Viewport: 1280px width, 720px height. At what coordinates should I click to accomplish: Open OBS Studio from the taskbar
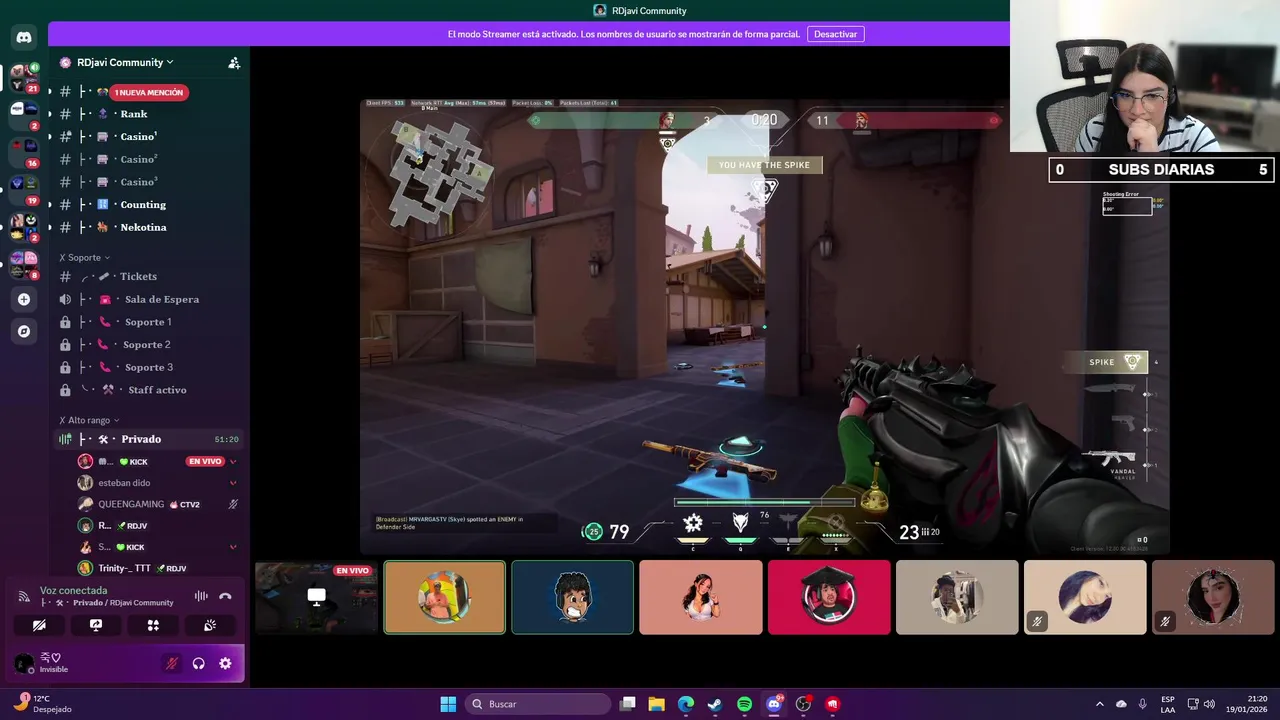[803, 704]
